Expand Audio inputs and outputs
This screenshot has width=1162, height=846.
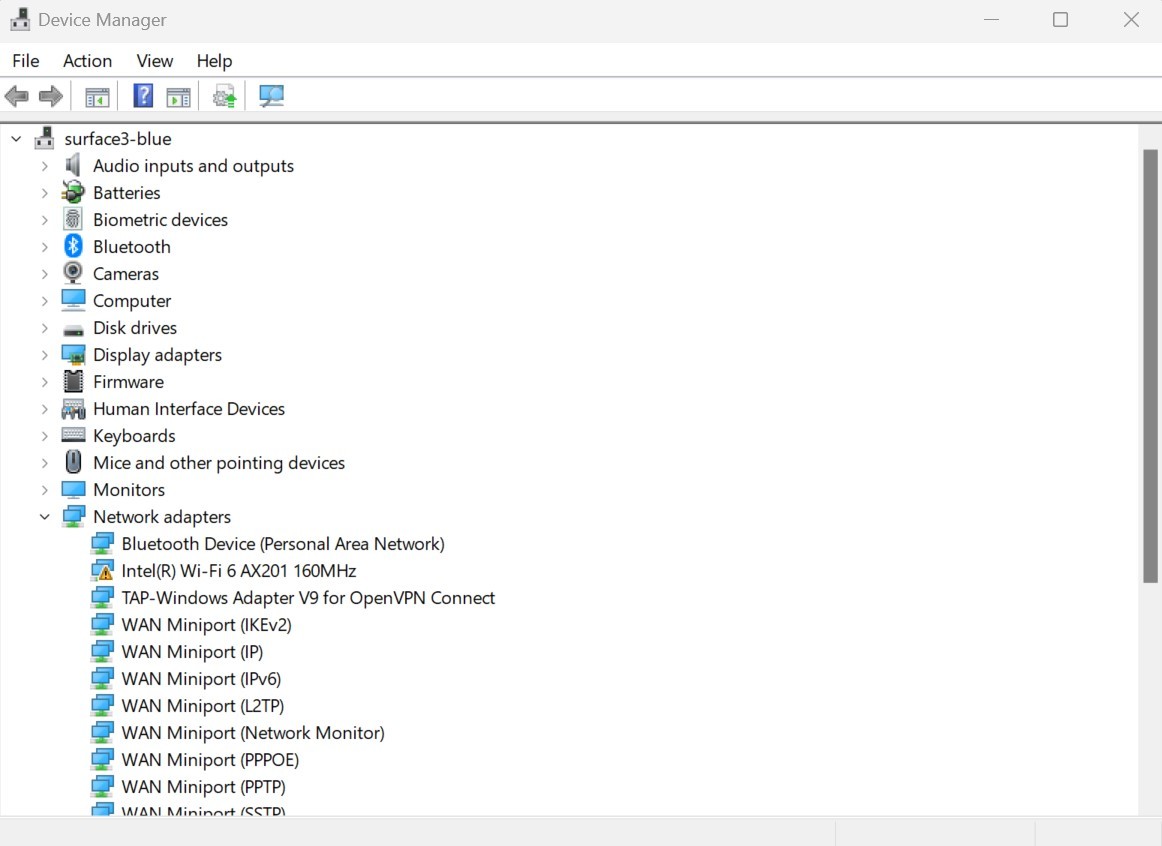(x=44, y=166)
